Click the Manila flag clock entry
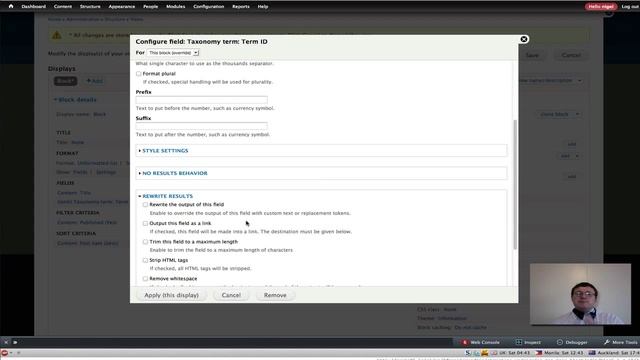640x360 pixels. point(559,353)
